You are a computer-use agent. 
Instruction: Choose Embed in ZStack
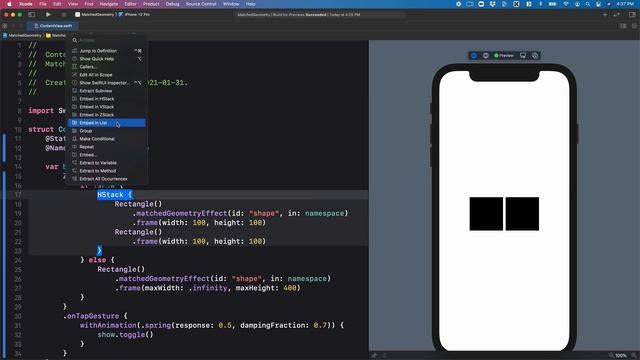[107, 115]
